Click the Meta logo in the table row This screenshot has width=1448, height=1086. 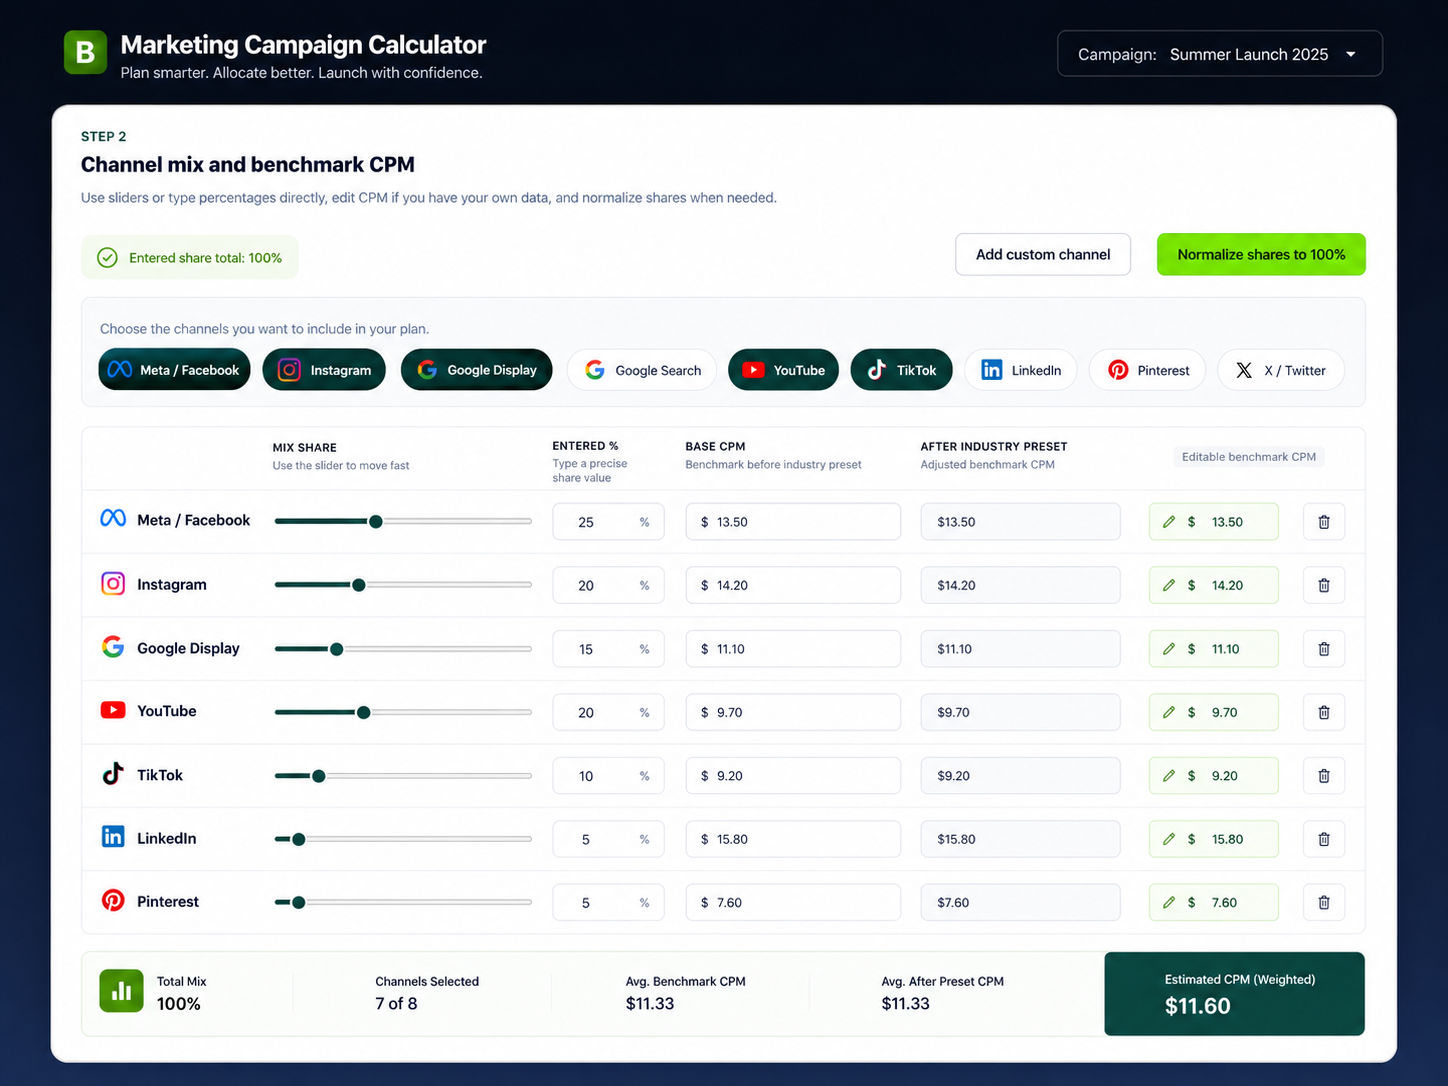(x=113, y=518)
